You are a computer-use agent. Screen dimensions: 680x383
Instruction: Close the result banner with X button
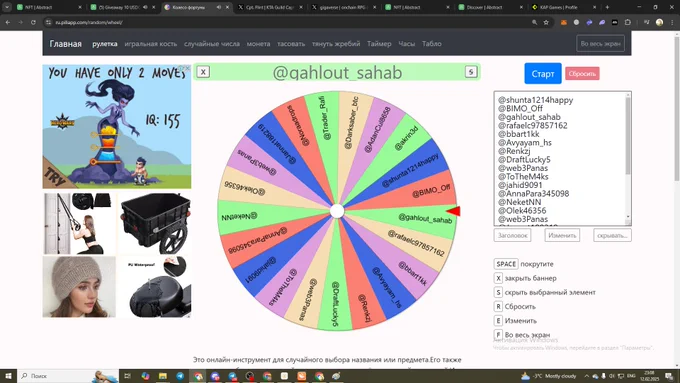coord(203,72)
